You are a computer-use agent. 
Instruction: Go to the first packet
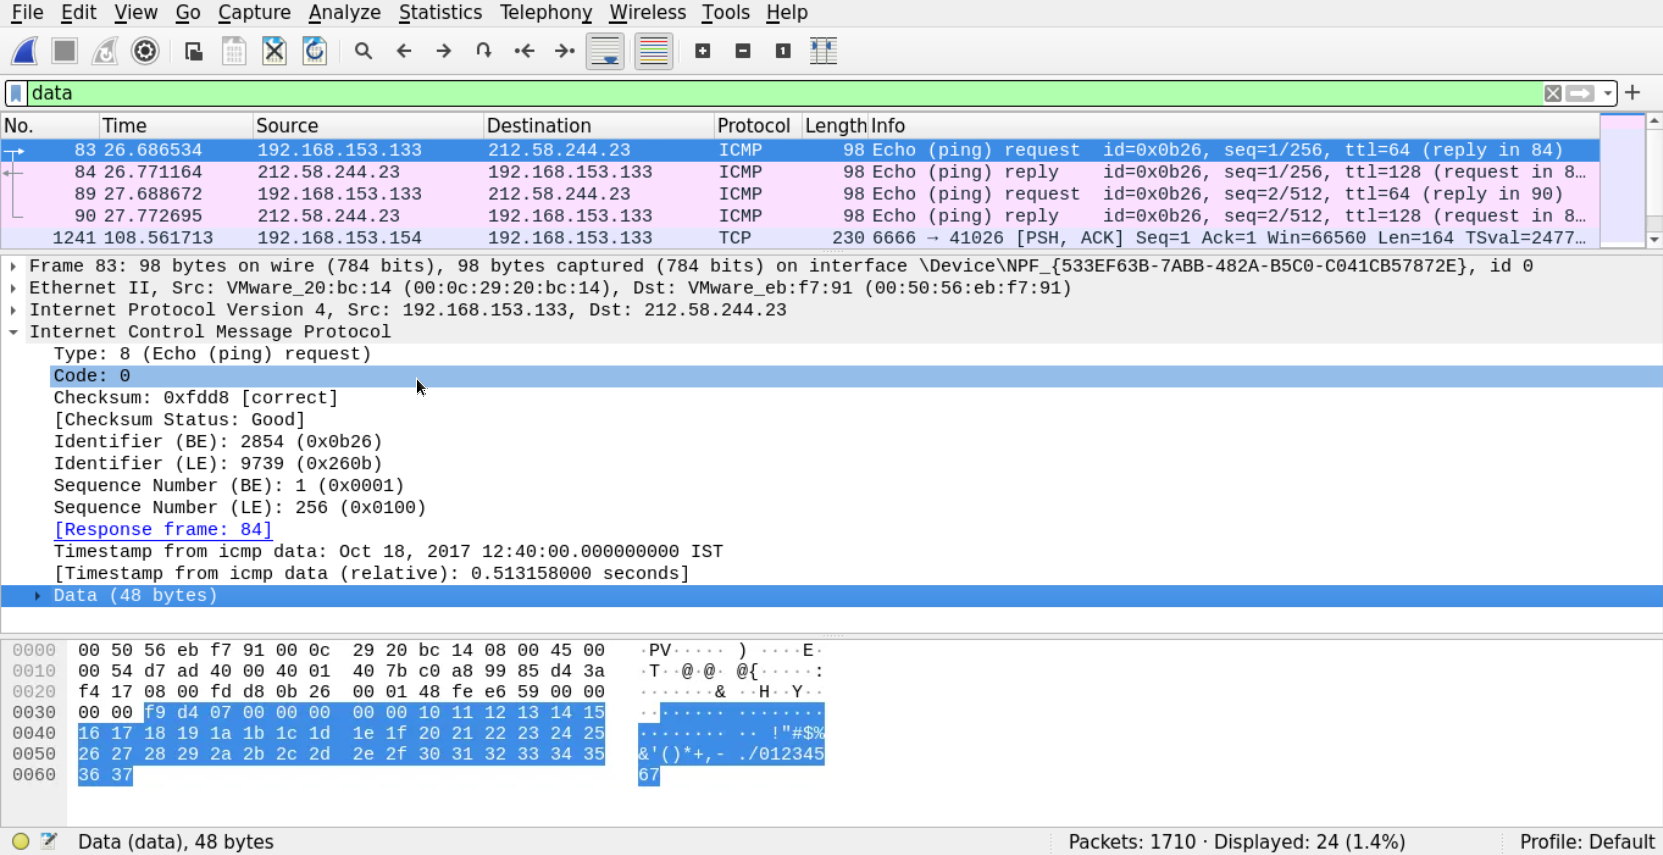pos(524,51)
